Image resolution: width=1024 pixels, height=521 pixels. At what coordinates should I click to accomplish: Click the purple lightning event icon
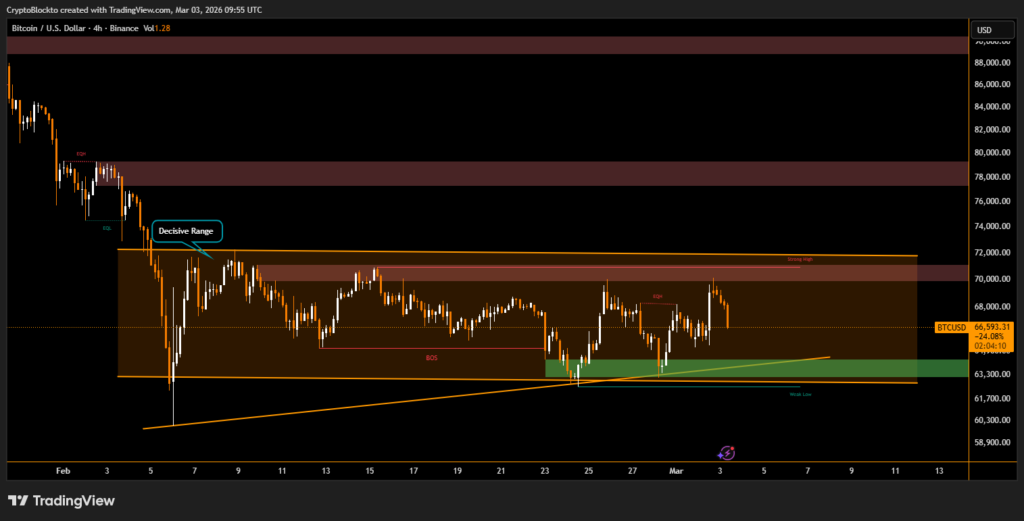(728, 453)
